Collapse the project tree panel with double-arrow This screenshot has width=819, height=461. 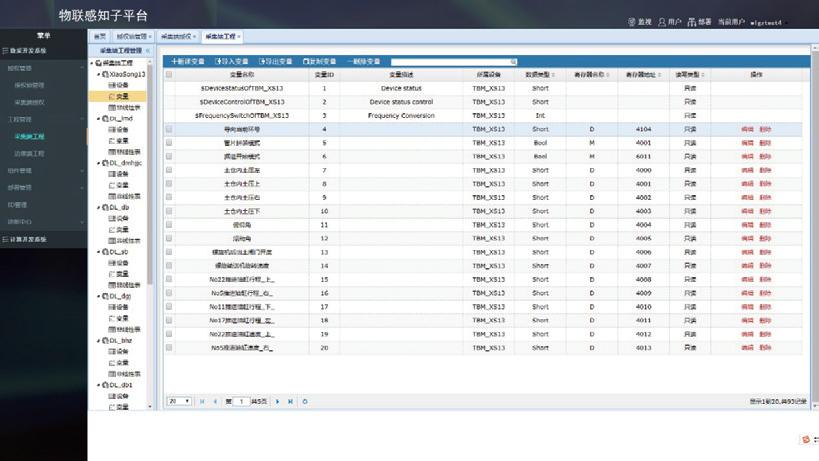[x=148, y=51]
